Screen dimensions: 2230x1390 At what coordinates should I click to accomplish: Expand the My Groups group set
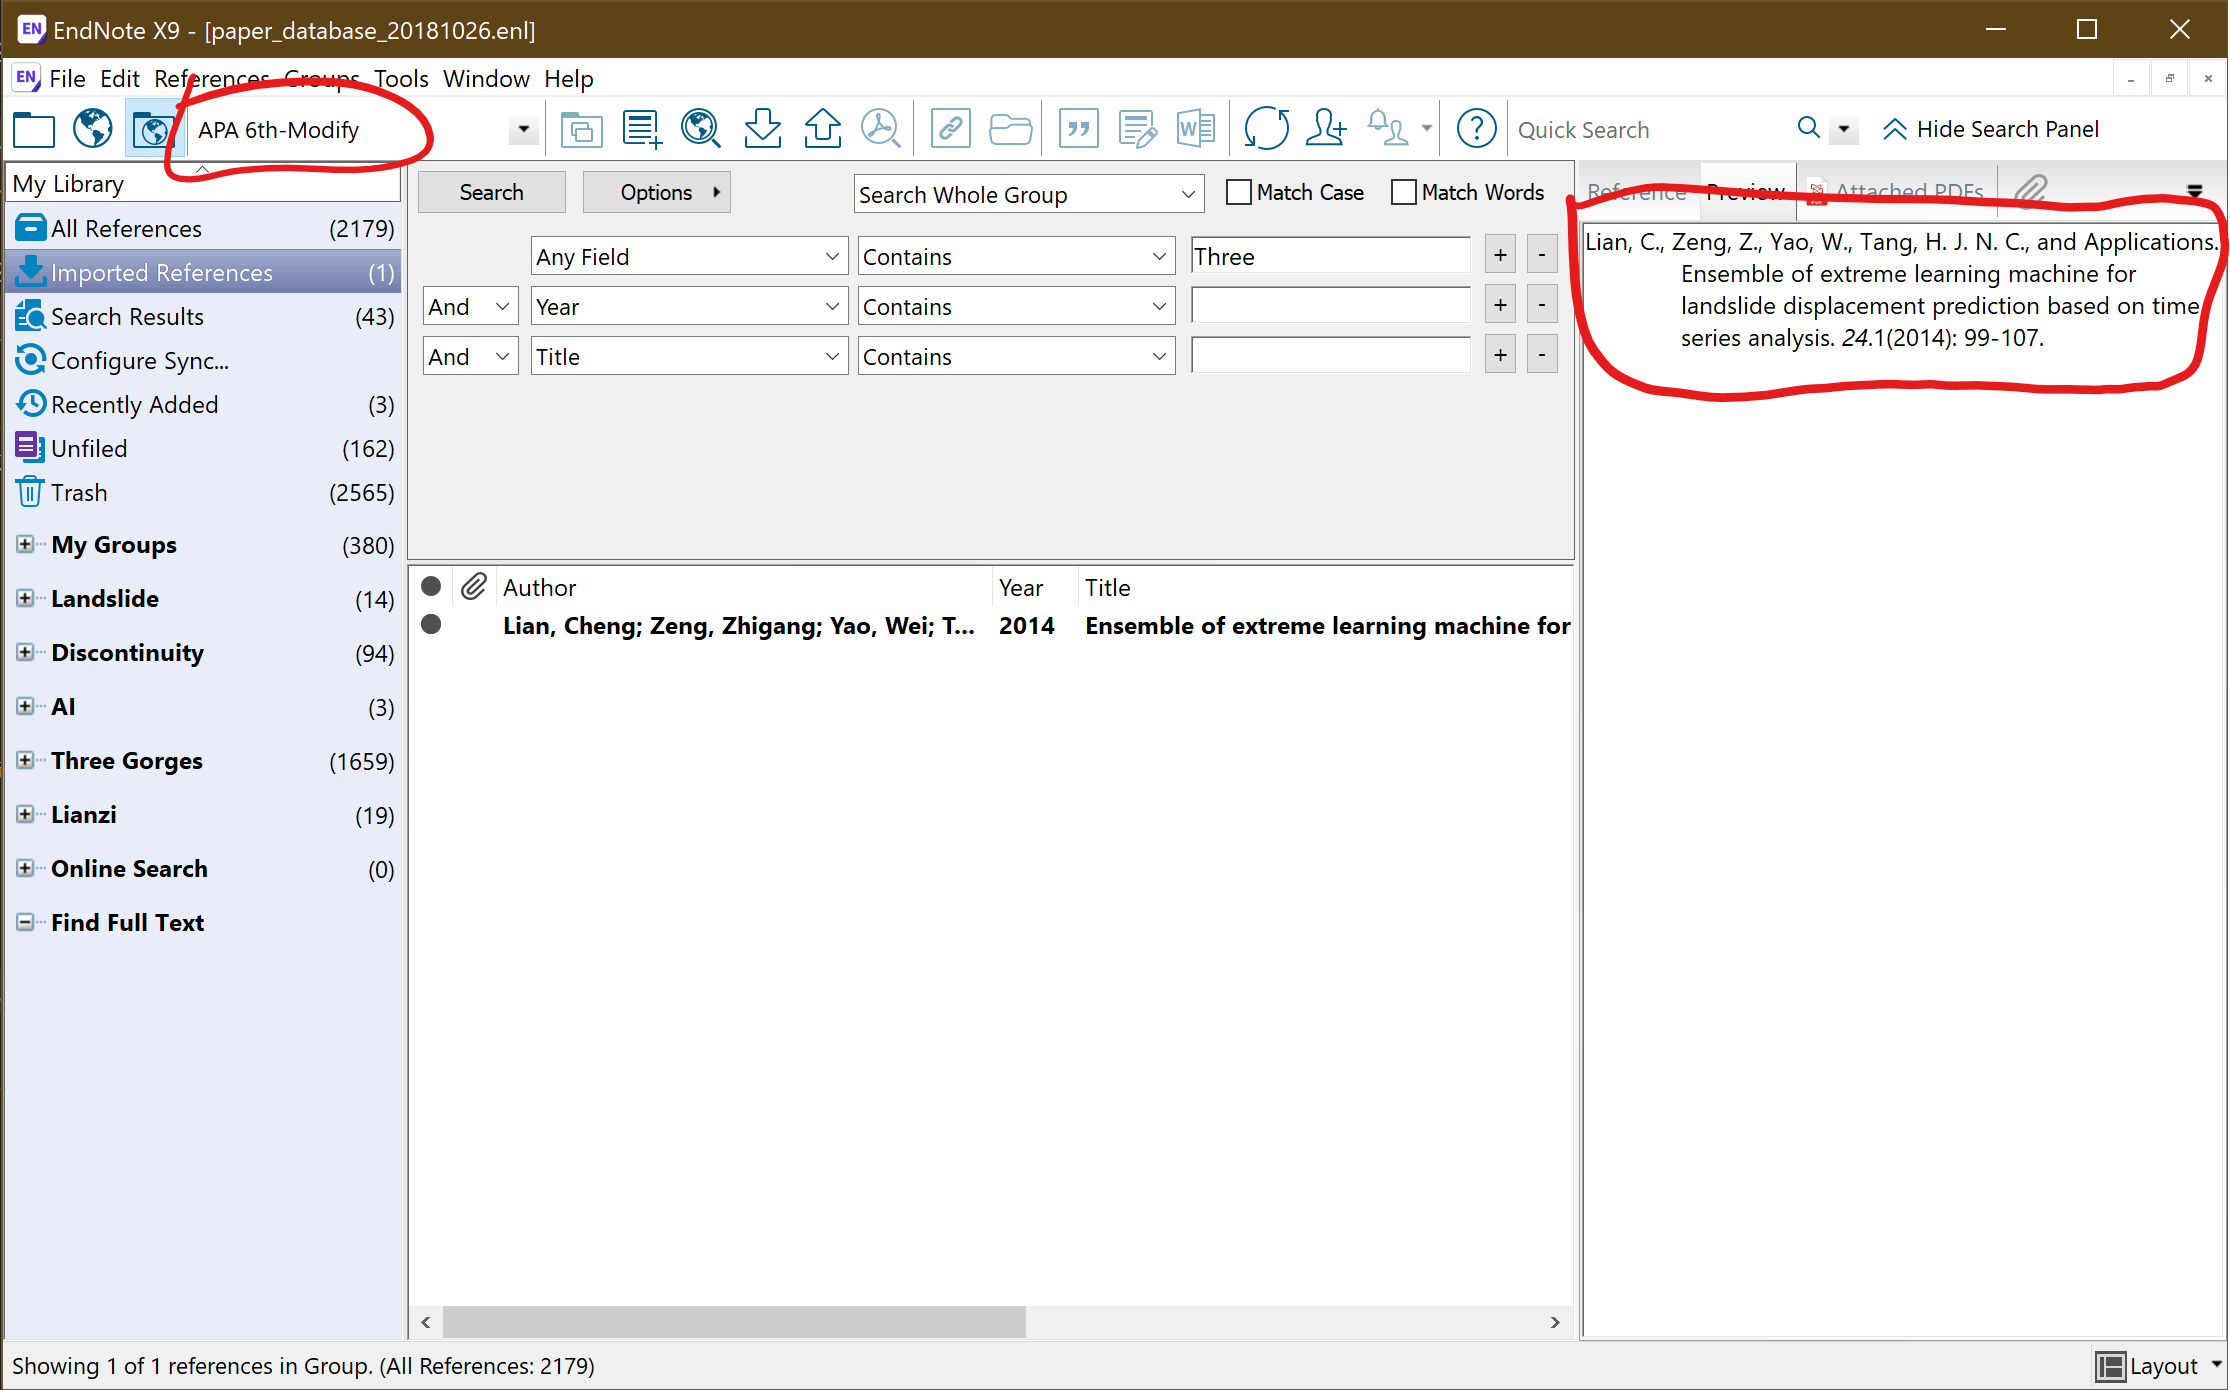pyautogui.click(x=25, y=544)
